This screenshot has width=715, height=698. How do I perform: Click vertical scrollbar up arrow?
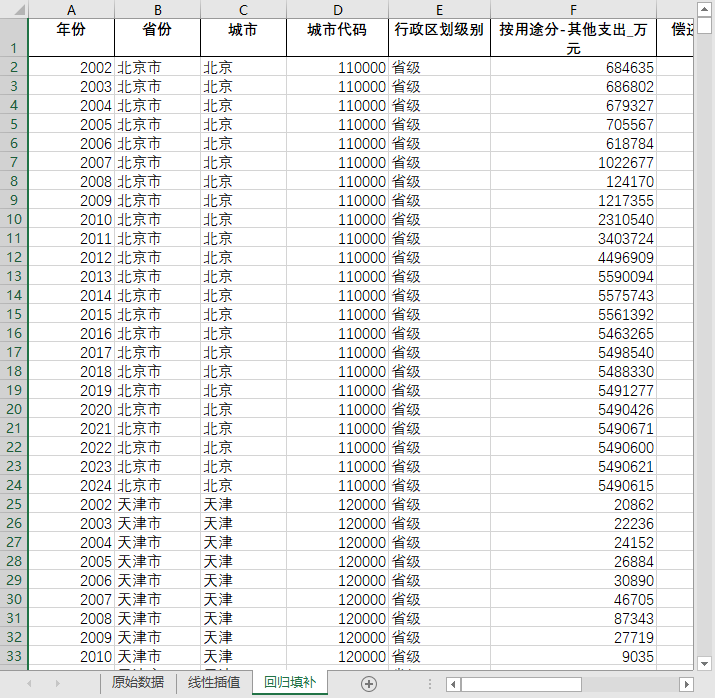[x=704, y=9]
